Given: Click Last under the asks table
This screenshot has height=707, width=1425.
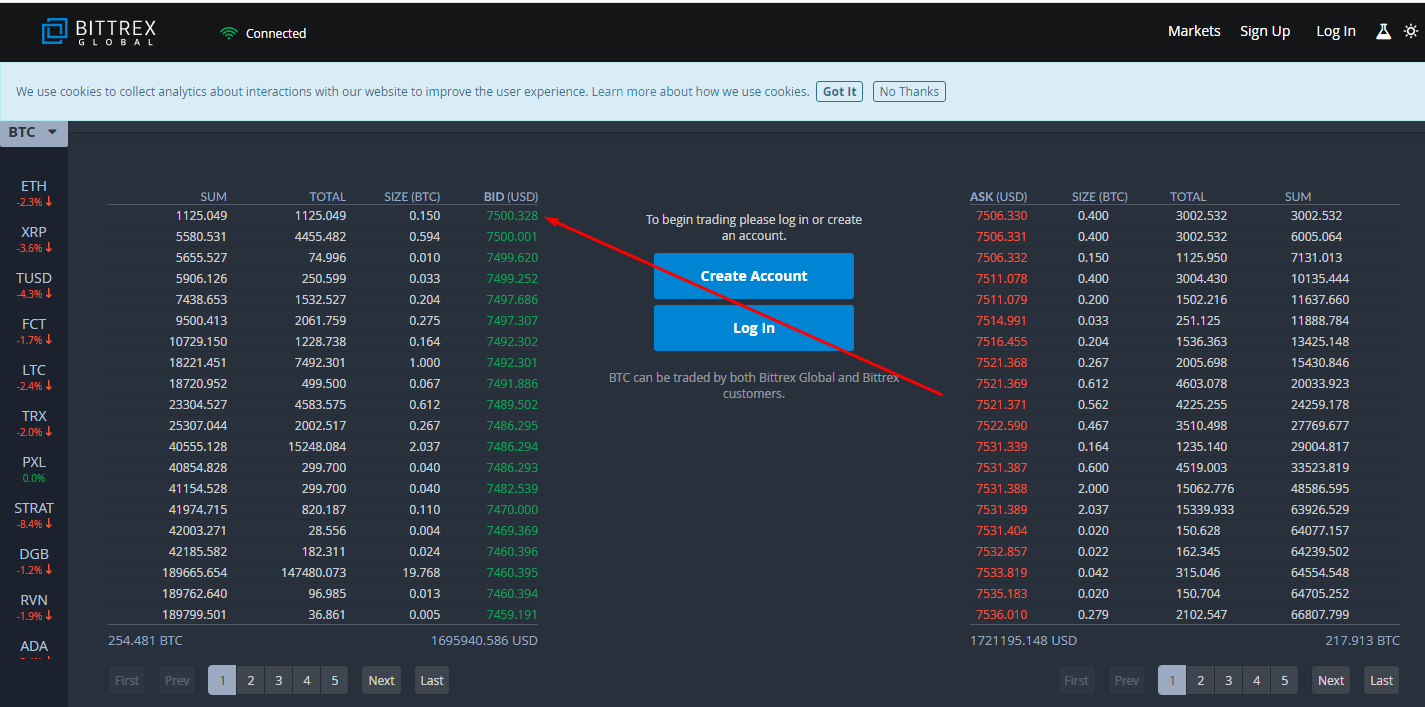Looking at the screenshot, I should [x=1382, y=680].
